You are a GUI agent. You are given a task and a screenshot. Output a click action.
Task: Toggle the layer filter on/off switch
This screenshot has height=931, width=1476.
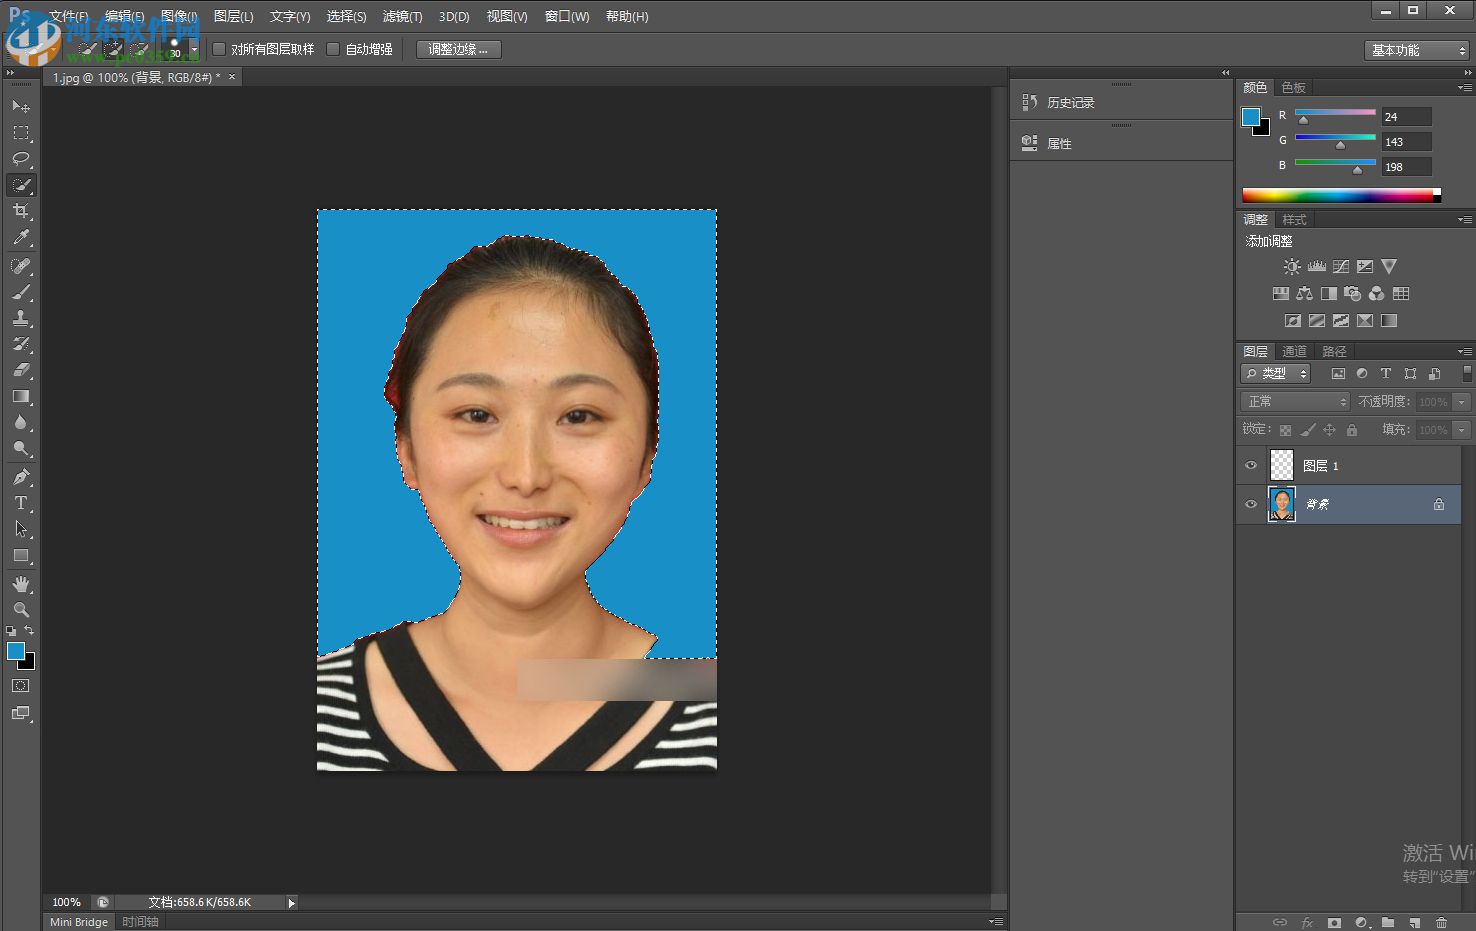tap(1467, 373)
